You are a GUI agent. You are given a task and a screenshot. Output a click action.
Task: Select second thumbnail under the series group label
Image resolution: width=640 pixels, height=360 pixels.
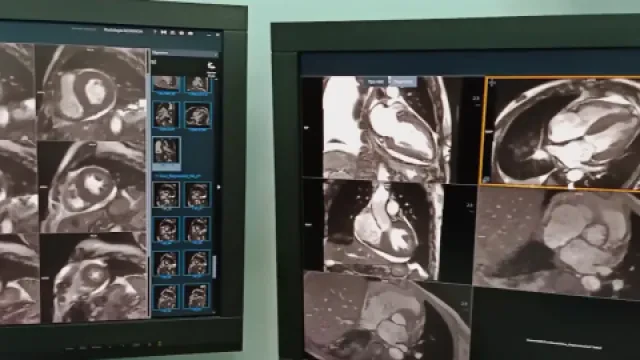198,195
